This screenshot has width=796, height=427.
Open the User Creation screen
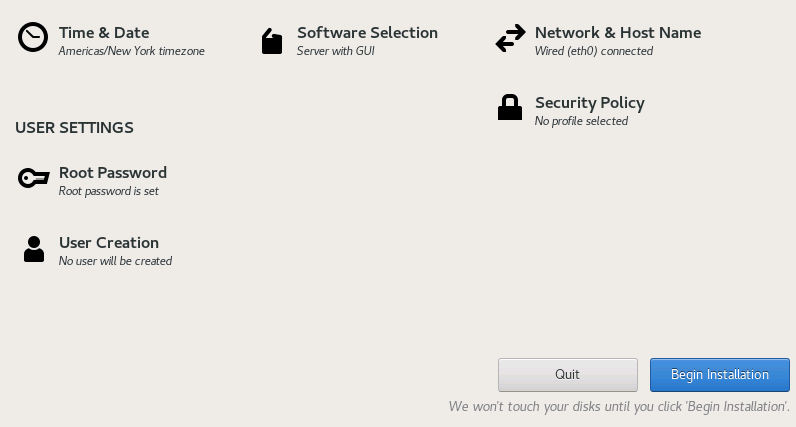coord(109,243)
